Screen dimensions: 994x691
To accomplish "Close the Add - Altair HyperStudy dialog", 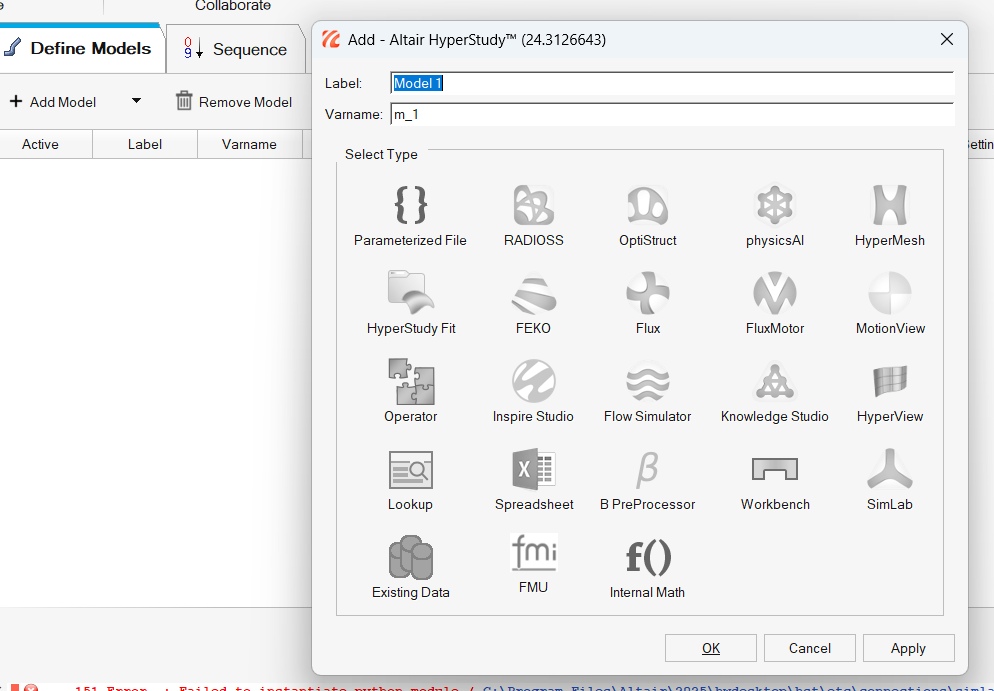I will pyautogui.click(x=947, y=39).
